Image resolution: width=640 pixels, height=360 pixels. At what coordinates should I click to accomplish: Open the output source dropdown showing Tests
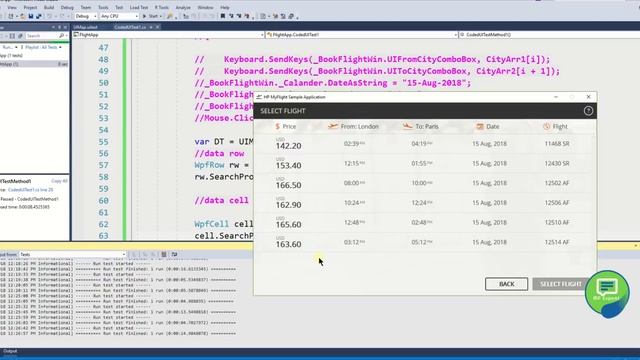pos(73,254)
